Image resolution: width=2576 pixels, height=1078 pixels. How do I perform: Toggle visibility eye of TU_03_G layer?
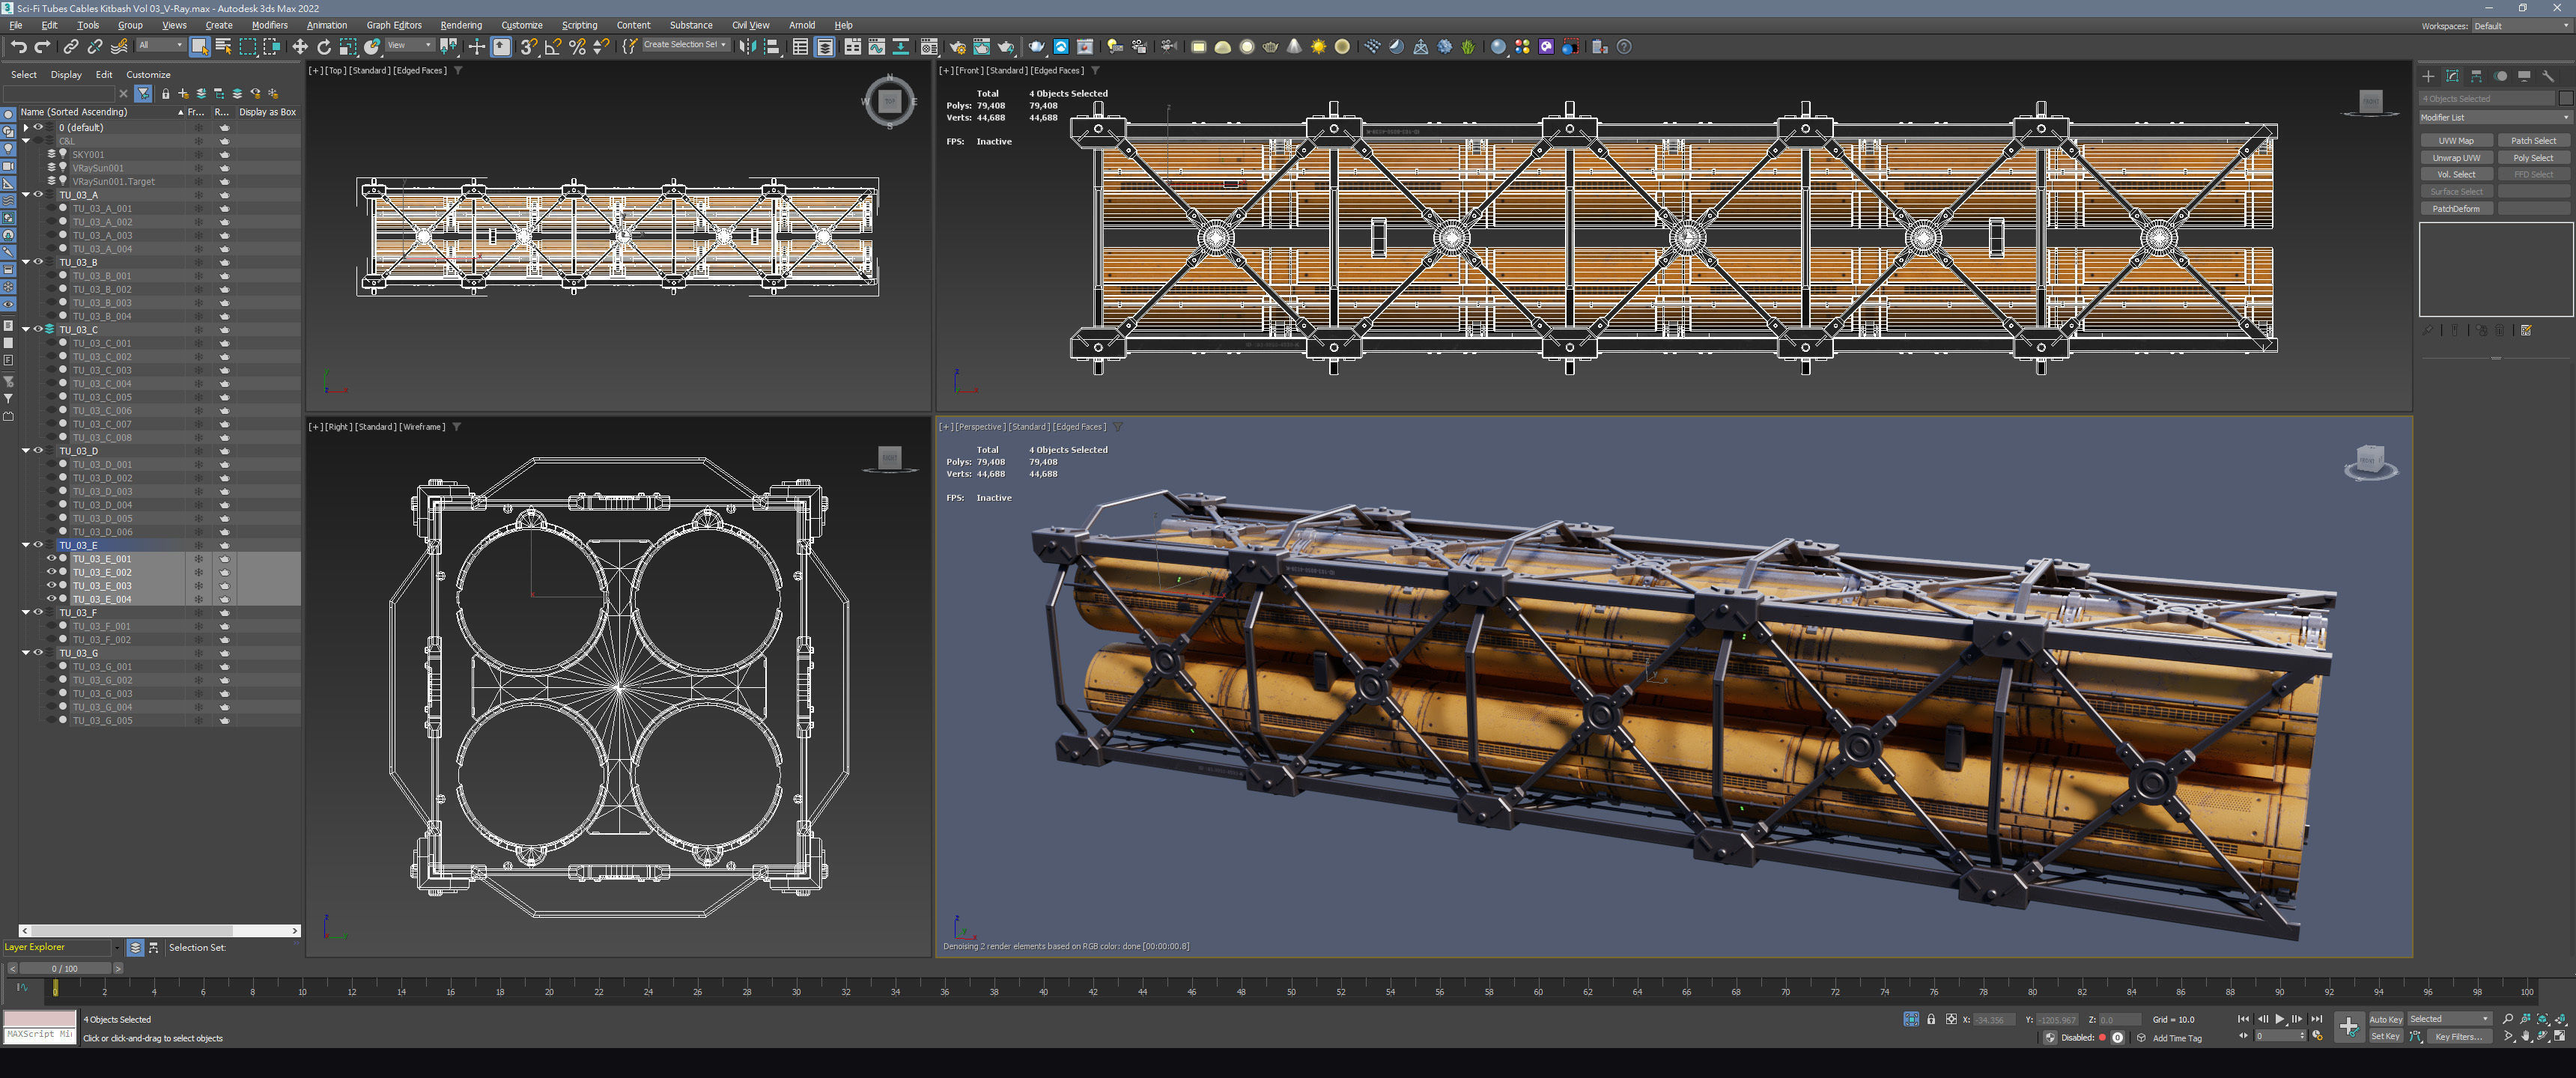38,652
